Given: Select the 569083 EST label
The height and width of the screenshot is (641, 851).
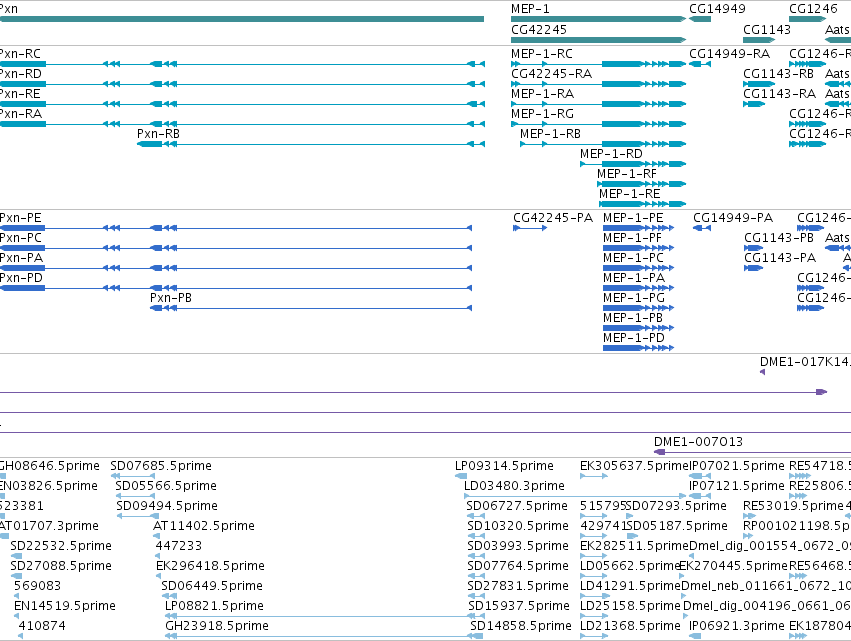Looking at the screenshot, I should pos(37,586).
